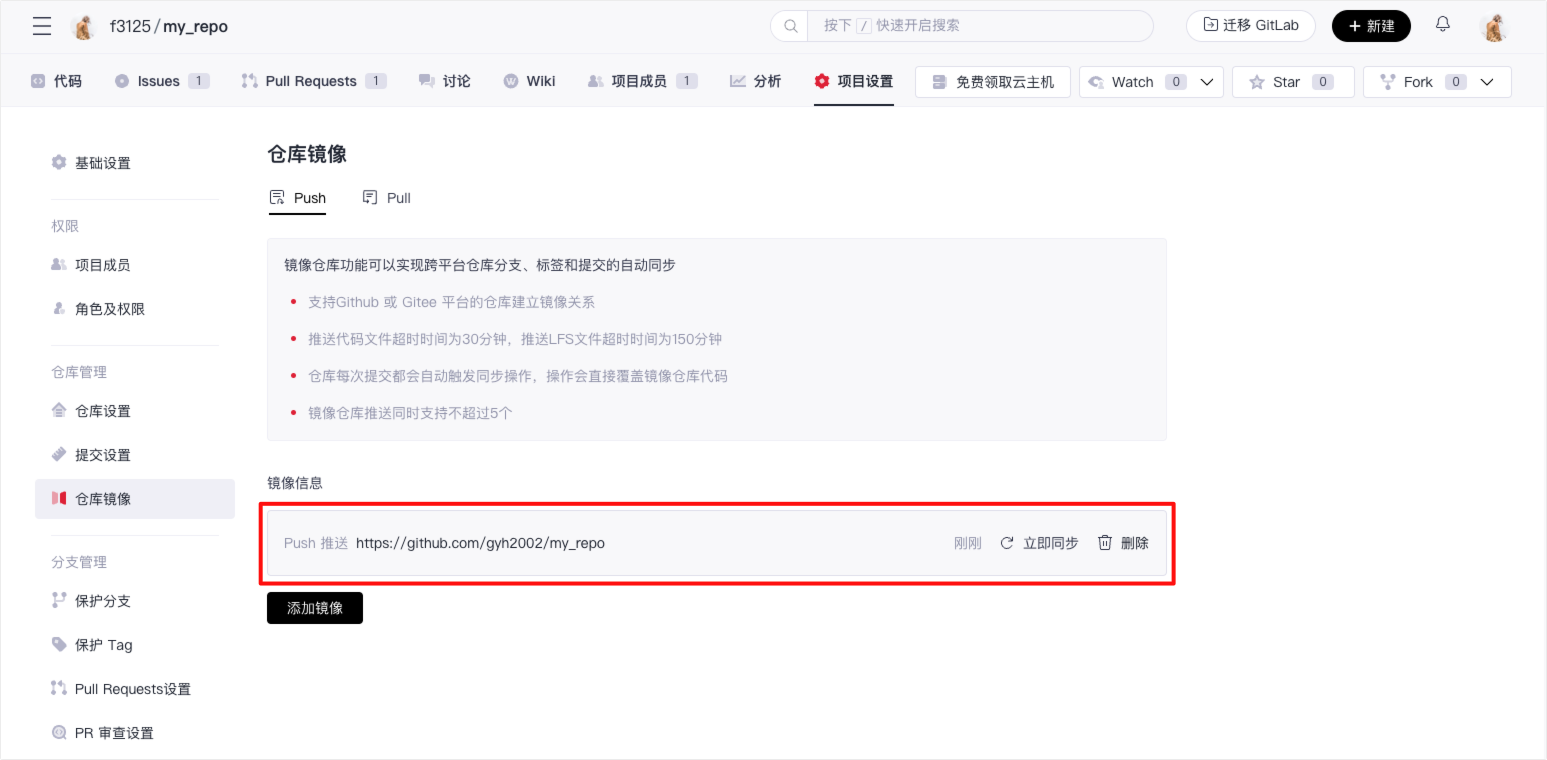1547x760 pixels.
Task: Click the search input field
Action: pos(980,26)
